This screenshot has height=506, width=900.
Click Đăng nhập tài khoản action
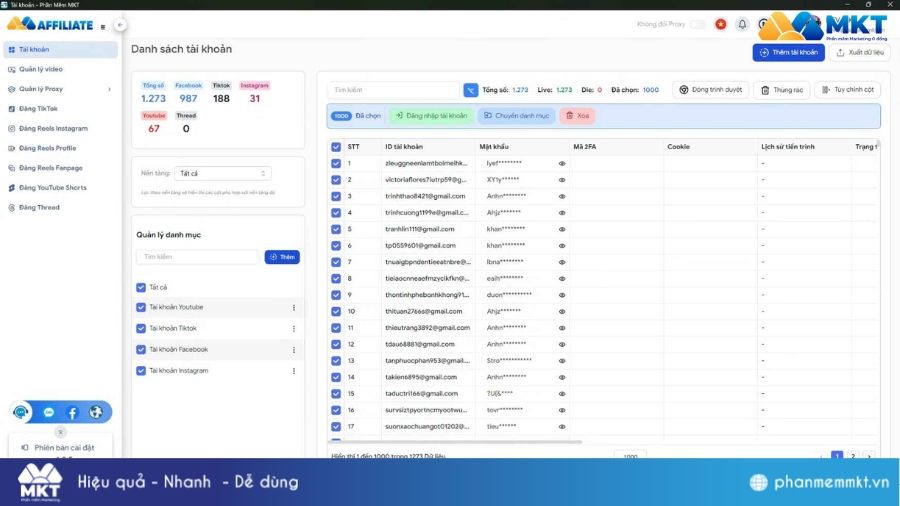[x=431, y=116]
